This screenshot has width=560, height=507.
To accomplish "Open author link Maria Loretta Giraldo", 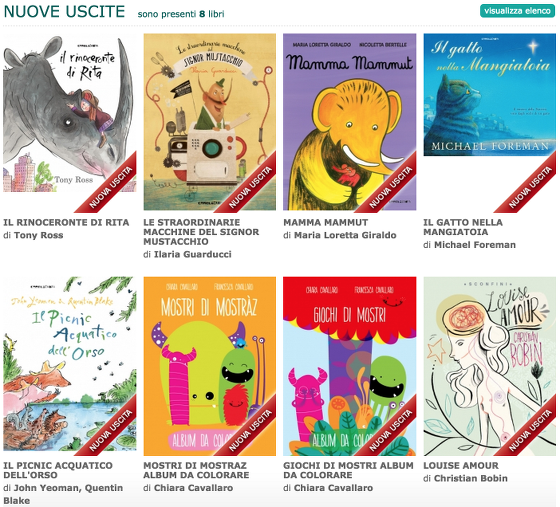I will (x=345, y=235).
